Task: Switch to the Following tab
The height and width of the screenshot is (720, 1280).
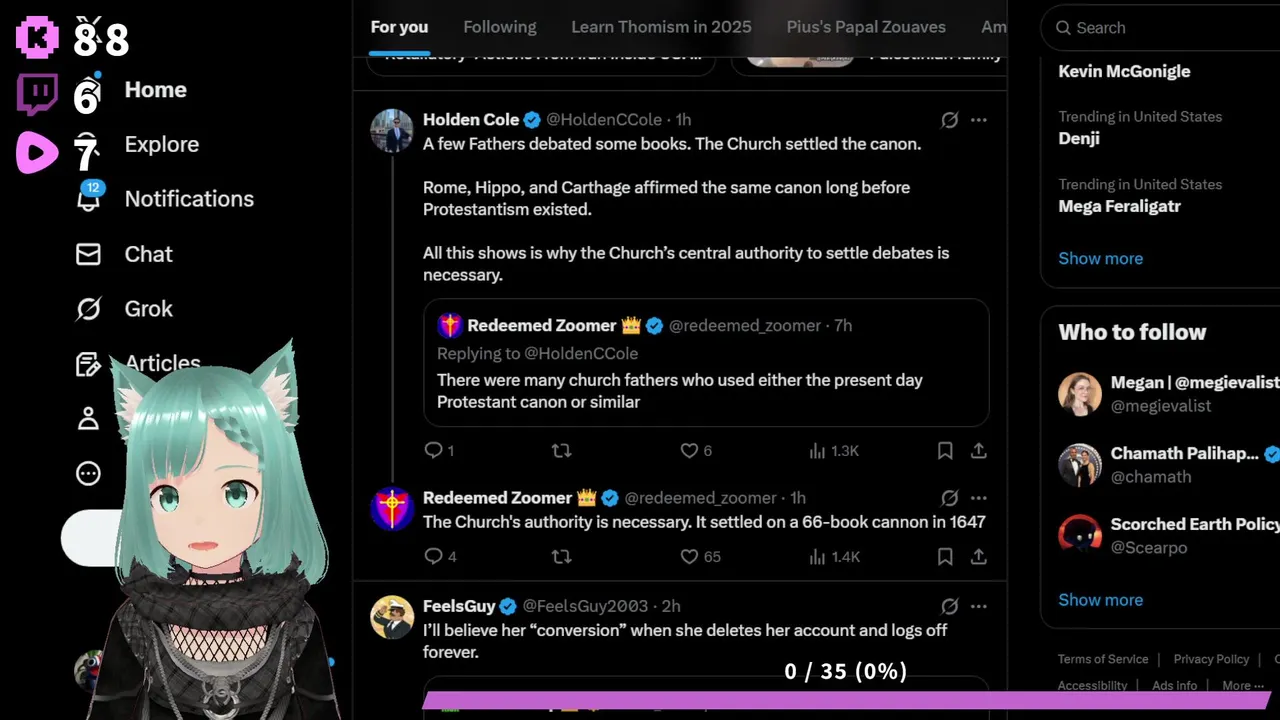Action: pos(500,27)
